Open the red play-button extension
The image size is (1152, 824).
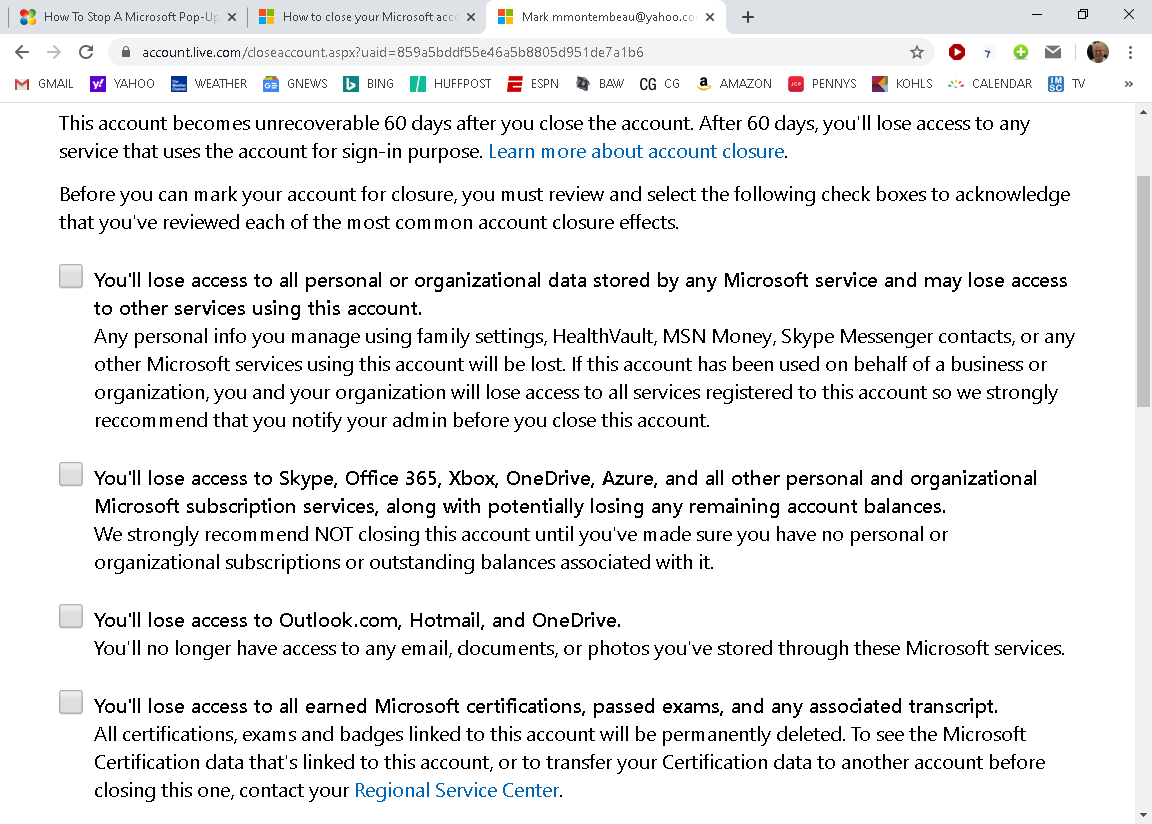coord(957,52)
